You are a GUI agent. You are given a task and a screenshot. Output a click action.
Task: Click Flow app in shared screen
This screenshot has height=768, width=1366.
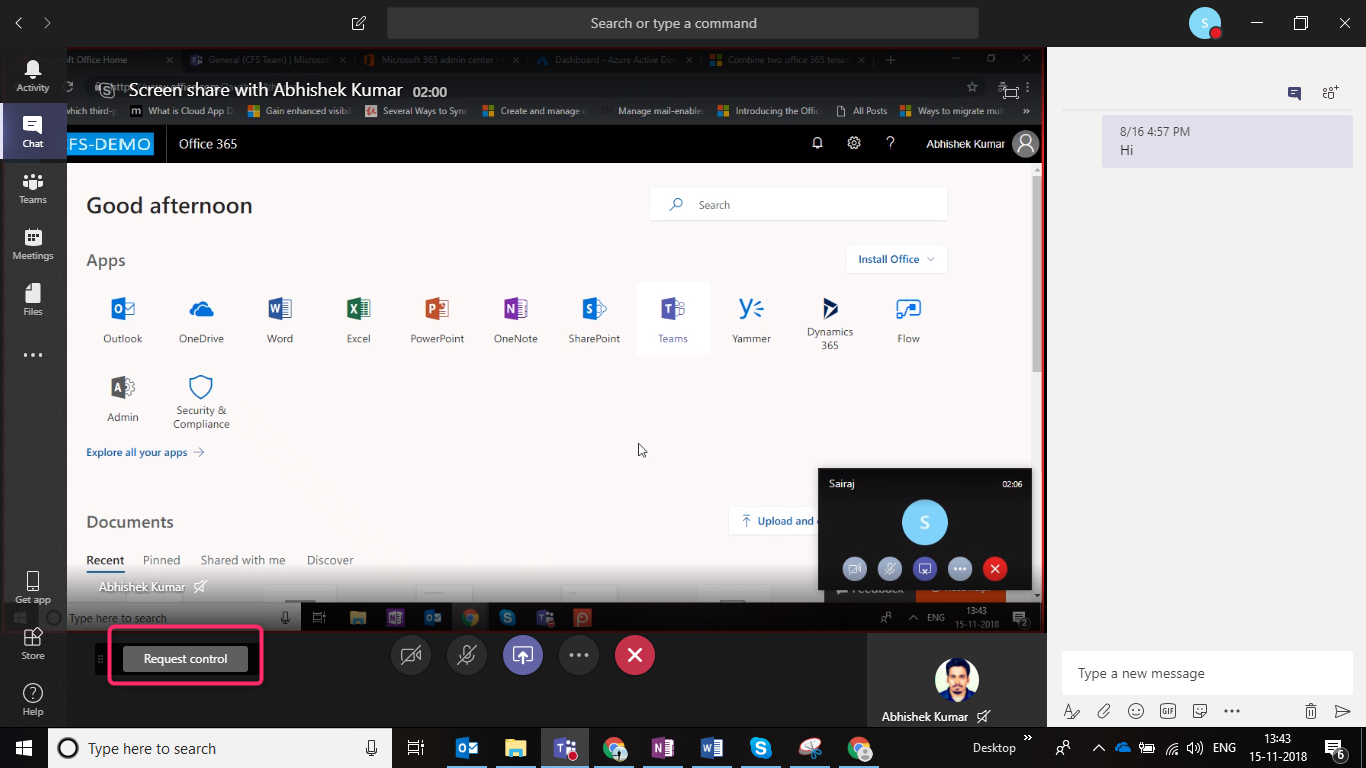[908, 320]
